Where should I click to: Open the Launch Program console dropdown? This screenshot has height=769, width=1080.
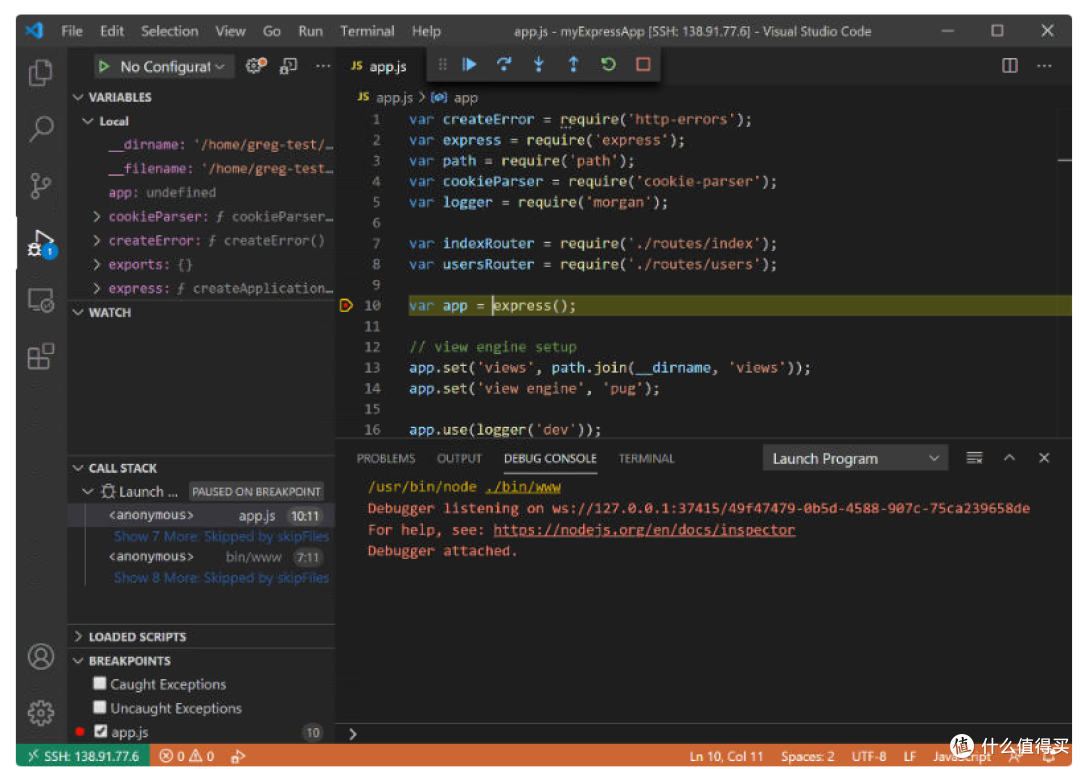point(855,459)
